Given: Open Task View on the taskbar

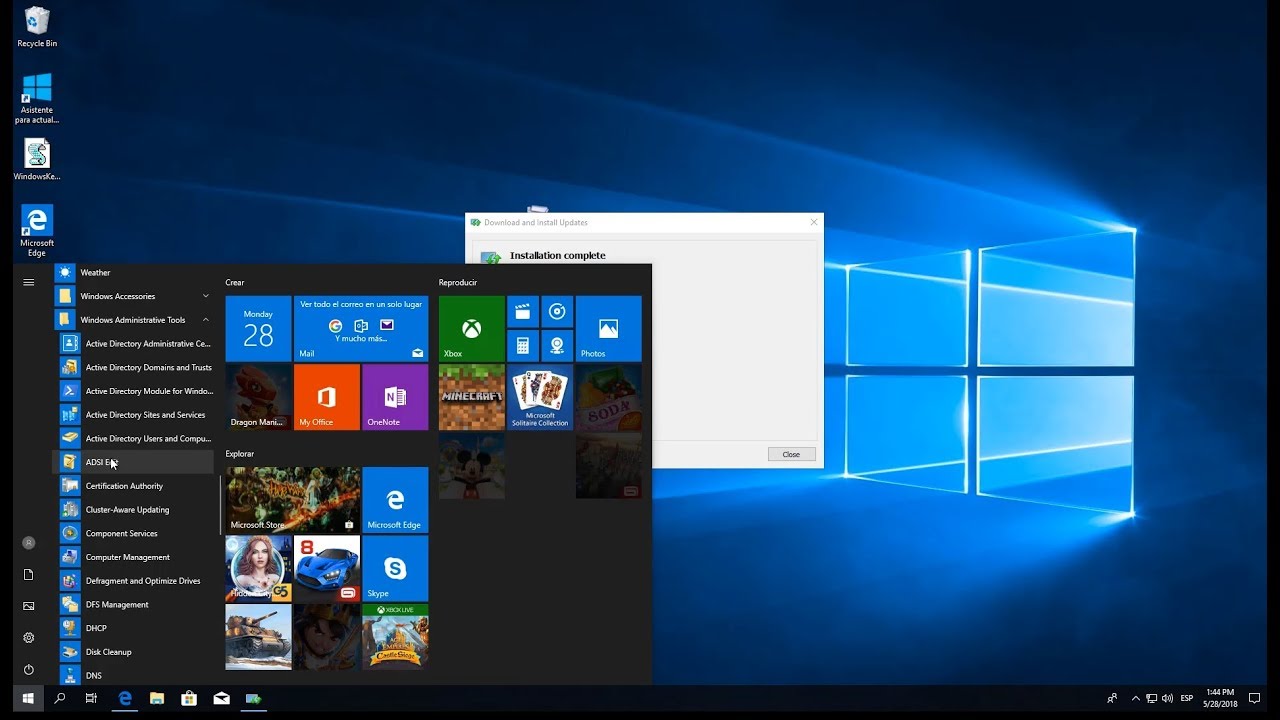Looking at the screenshot, I should point(91,699).
